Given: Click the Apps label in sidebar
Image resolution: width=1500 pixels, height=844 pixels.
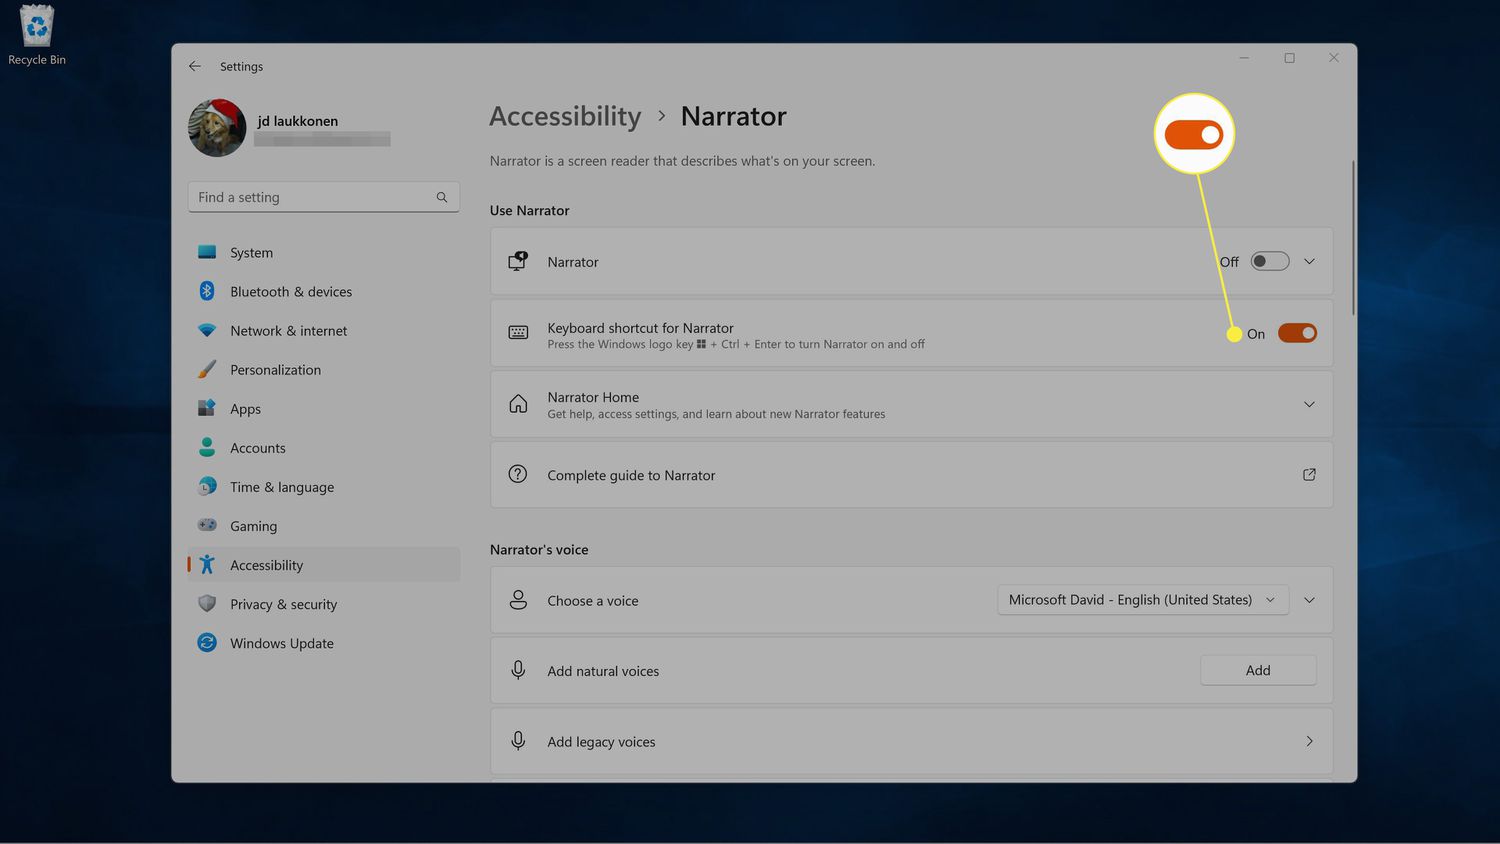Looking at the screenshot, I should pyautogui.click(x=245, y=409).
